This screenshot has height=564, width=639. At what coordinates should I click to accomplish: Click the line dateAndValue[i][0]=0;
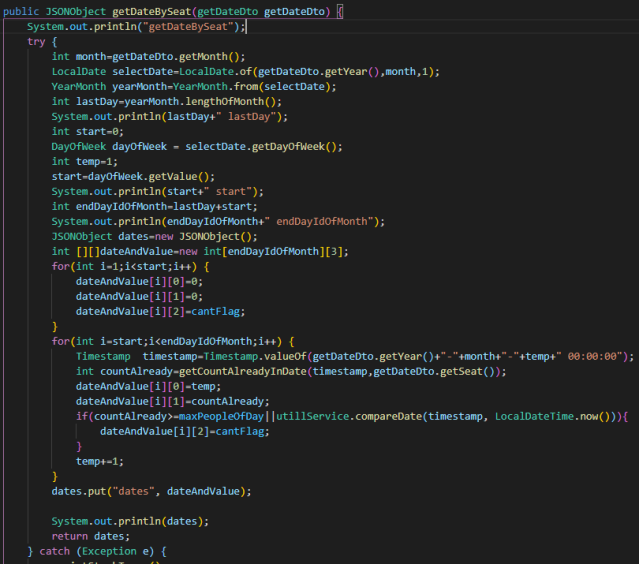click(x=139, y=282)
